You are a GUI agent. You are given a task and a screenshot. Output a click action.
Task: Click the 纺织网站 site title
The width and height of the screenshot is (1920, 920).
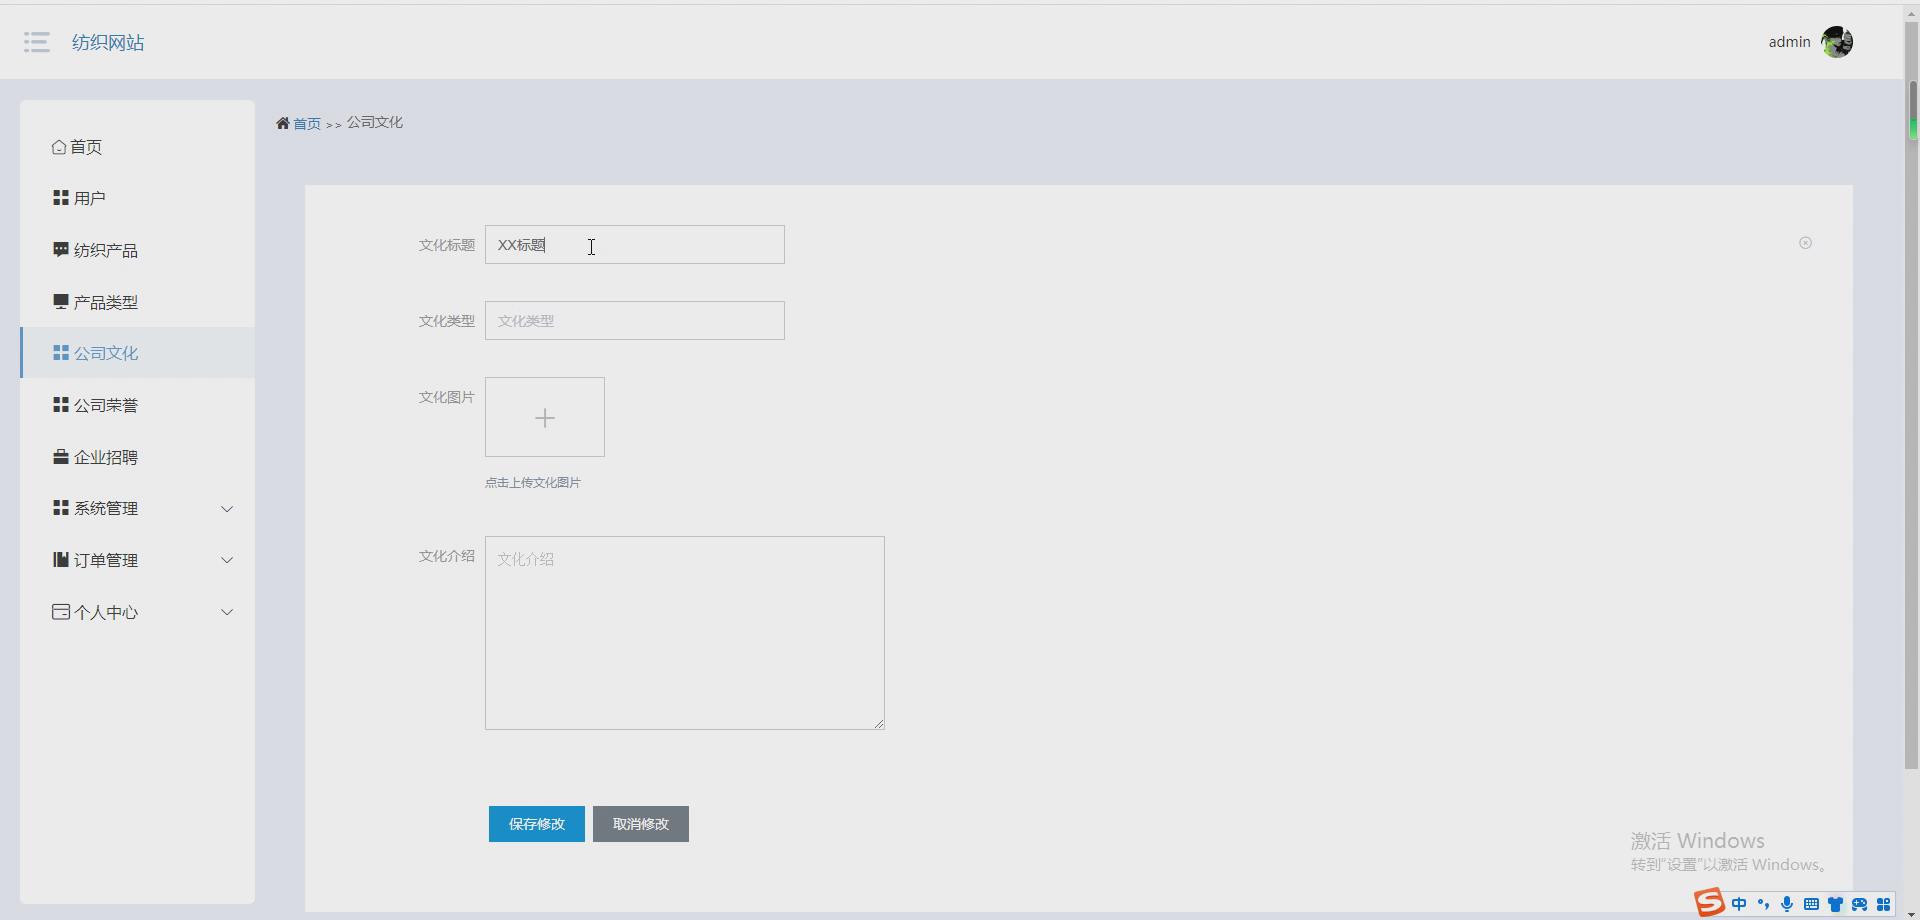[x=108, y=42]
